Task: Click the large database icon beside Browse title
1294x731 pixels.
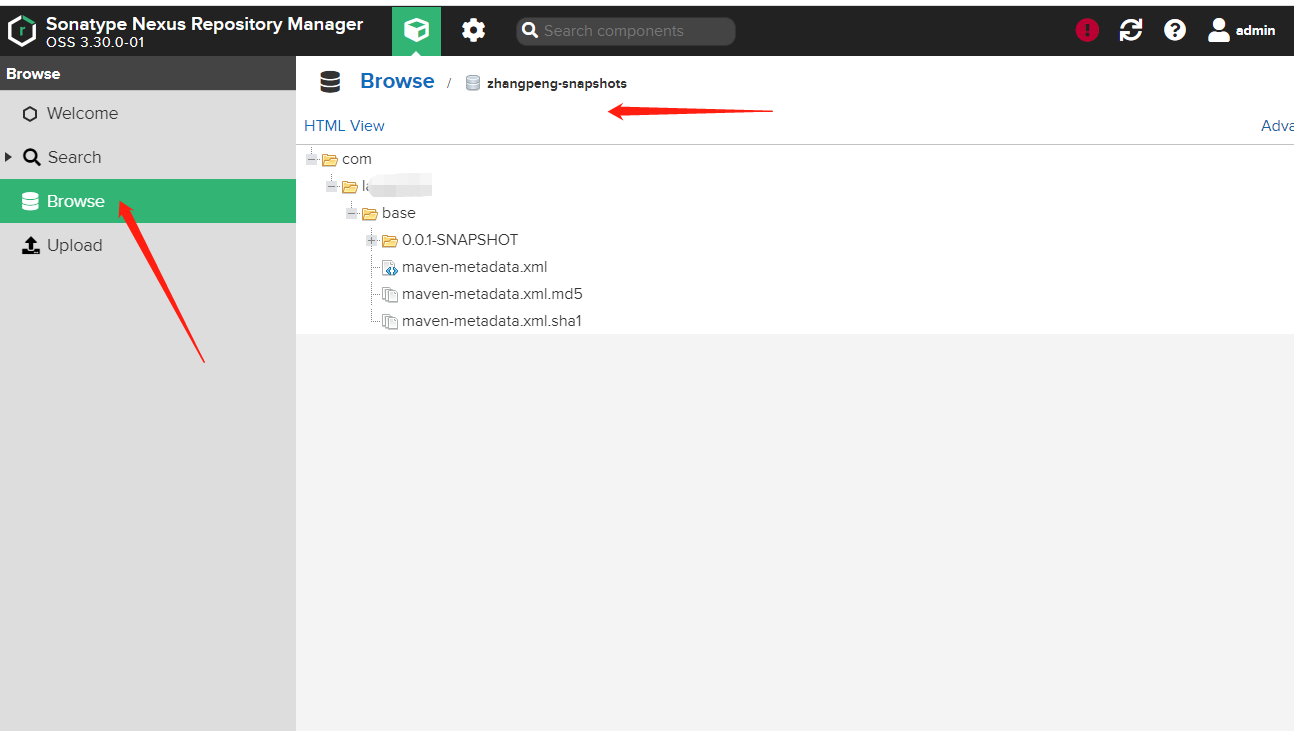Action: coord(330,82)
